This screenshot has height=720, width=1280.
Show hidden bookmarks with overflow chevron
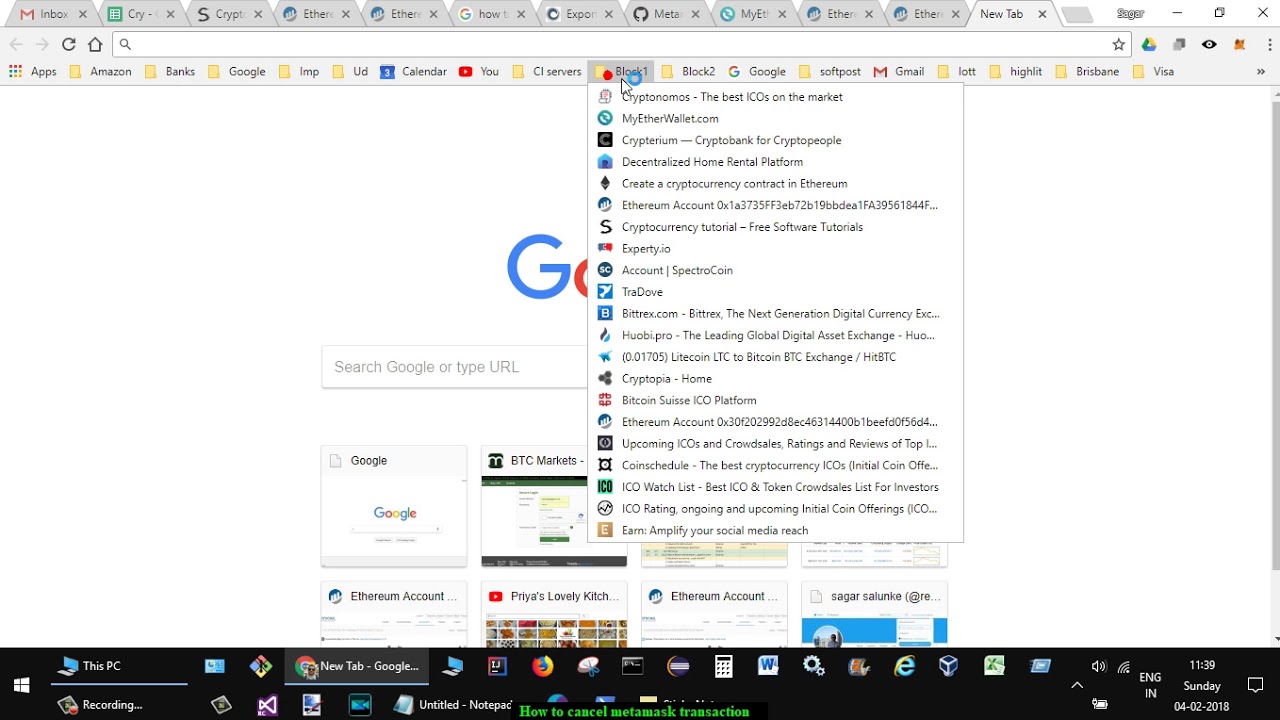[x=1259, y=72]
